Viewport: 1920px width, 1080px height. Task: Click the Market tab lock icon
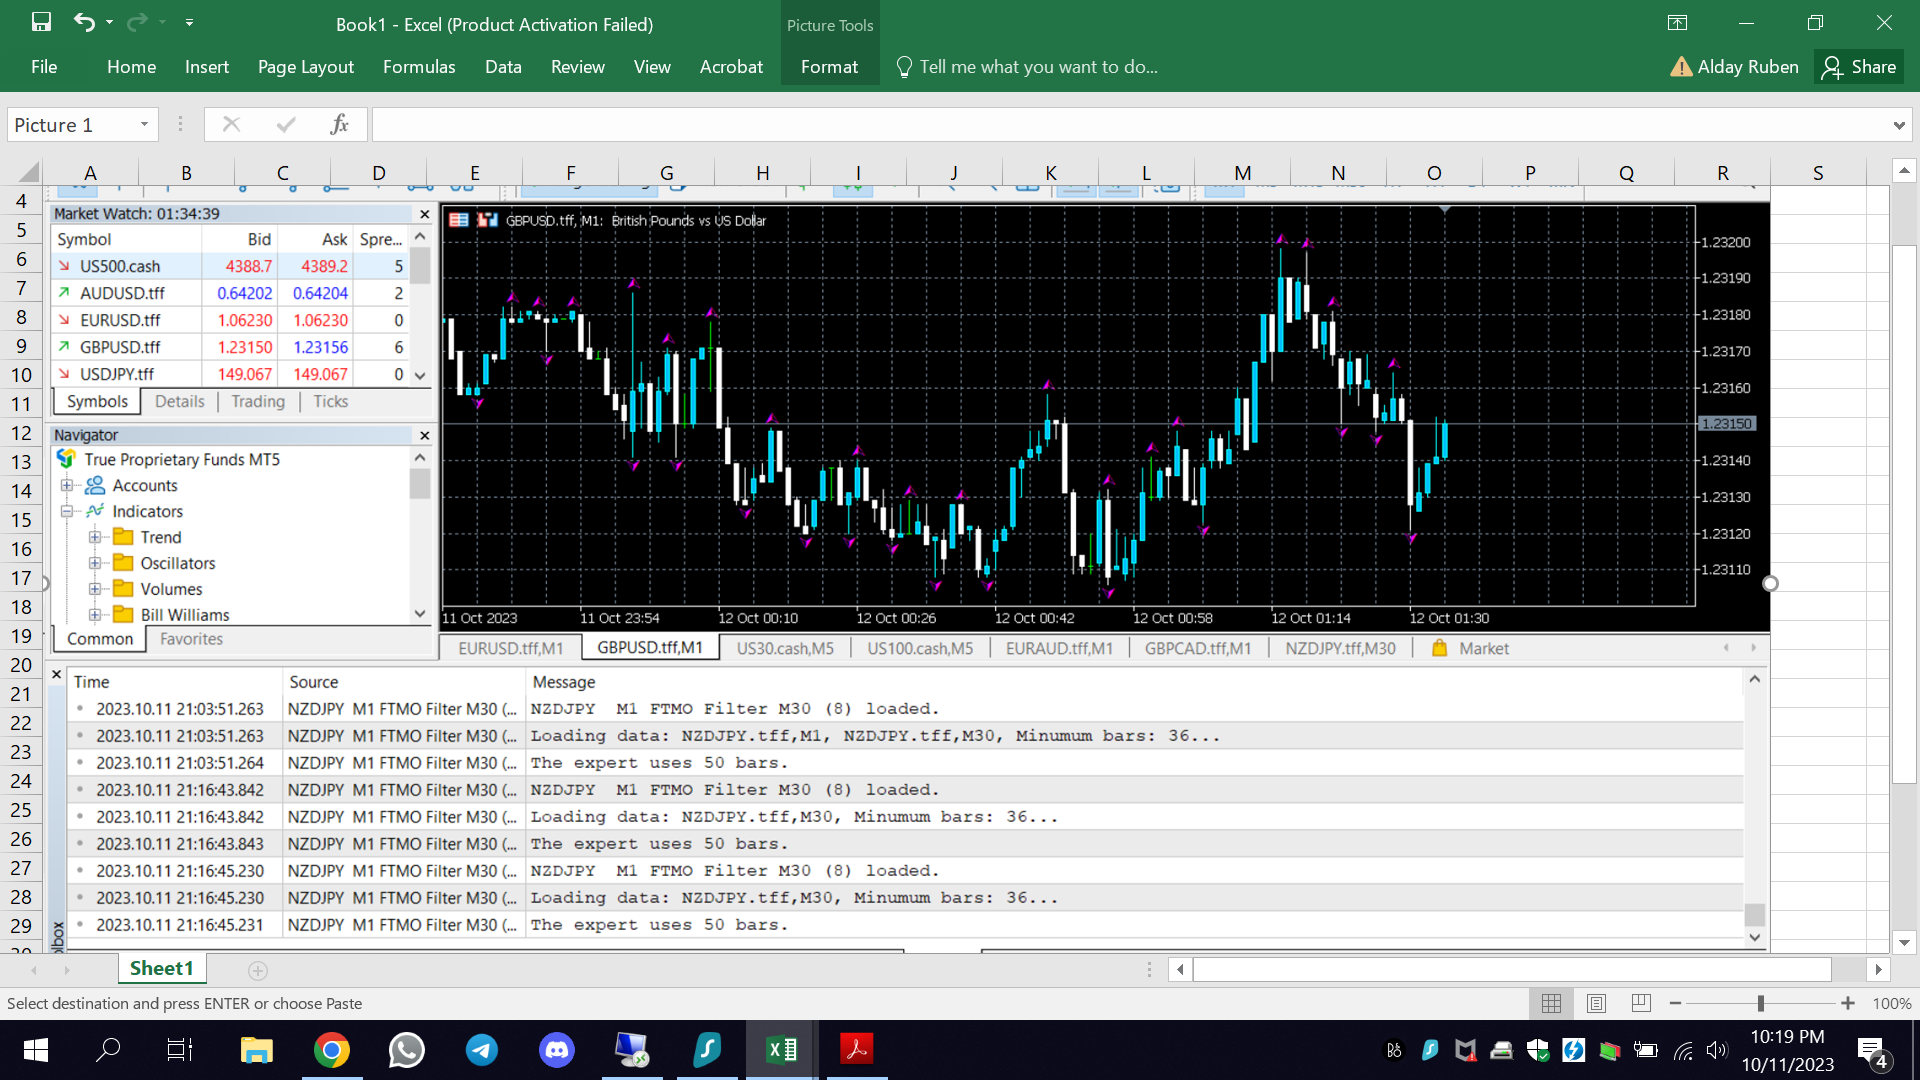(x=1440, y=648)
